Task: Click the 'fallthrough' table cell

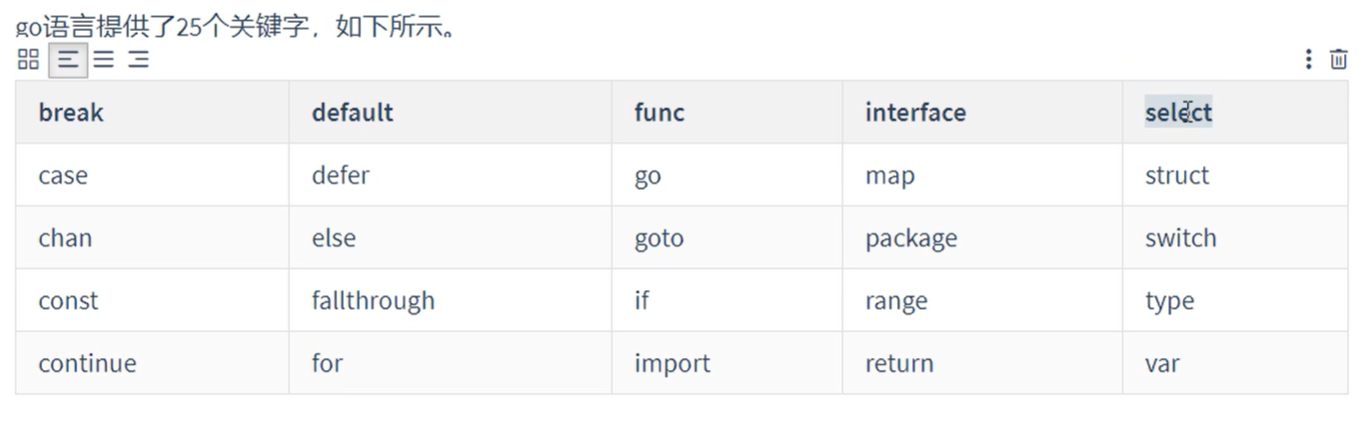Action: tap(450, 301)
